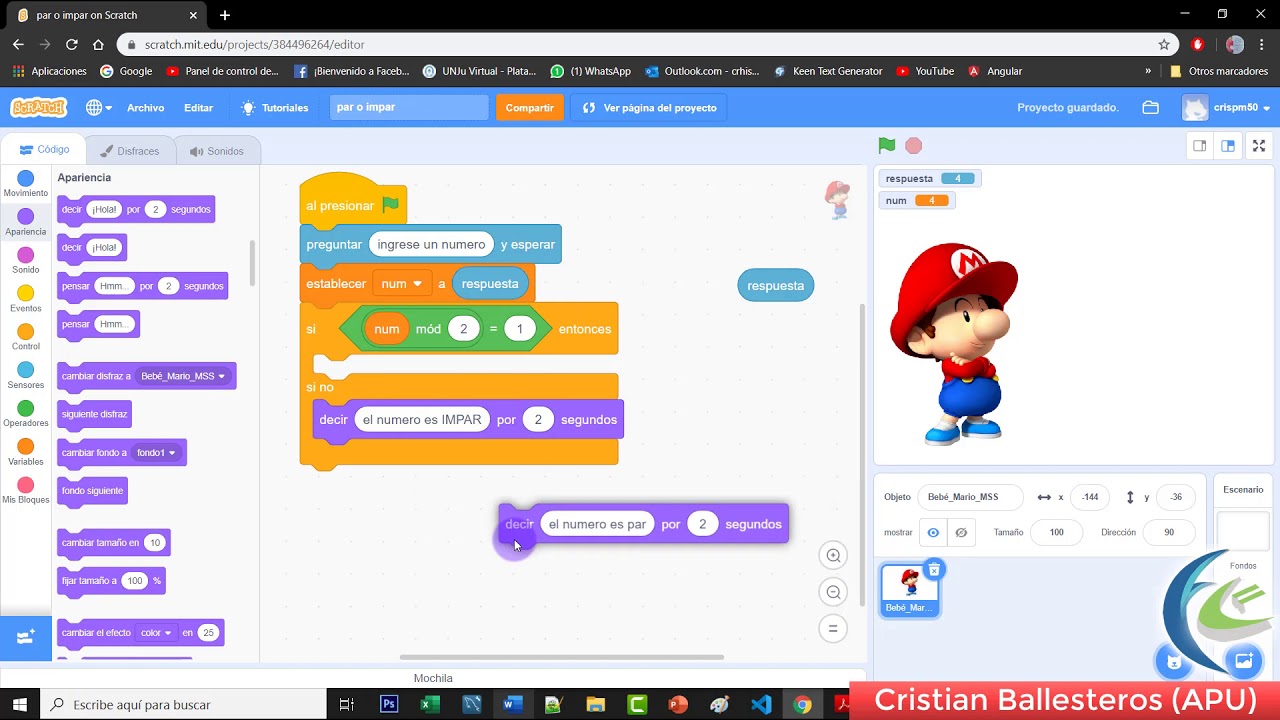Select the Operadores block category

(26, 414)
